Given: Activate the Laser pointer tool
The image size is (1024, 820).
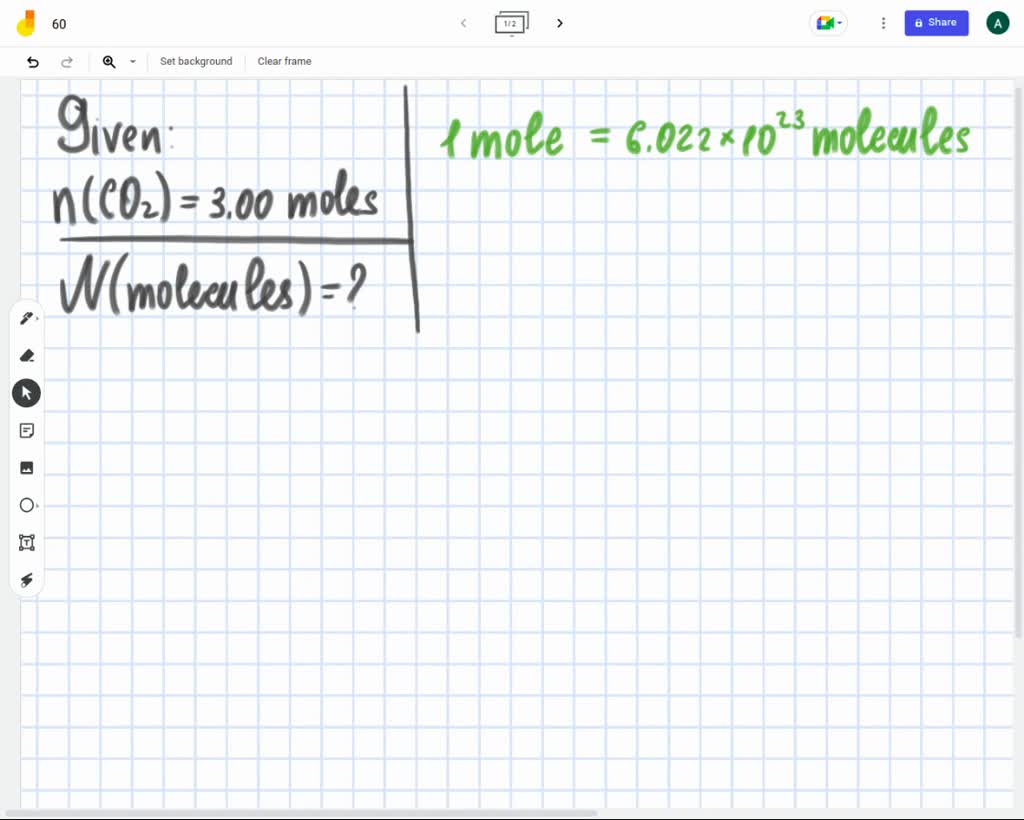Looking at the screenshot, I should [x=27, y=580].
